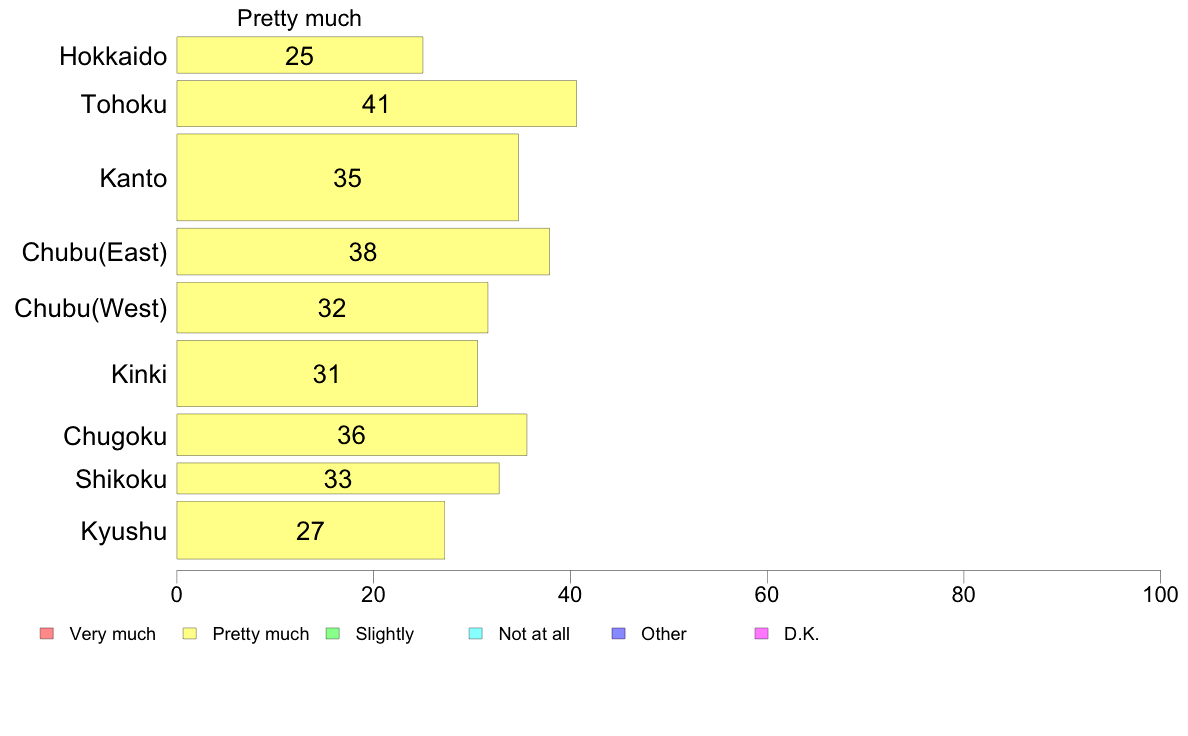This screenshot has width=1188, height=736.
Task: Select the Kinki bar showing 31
Action: [327, 374]
